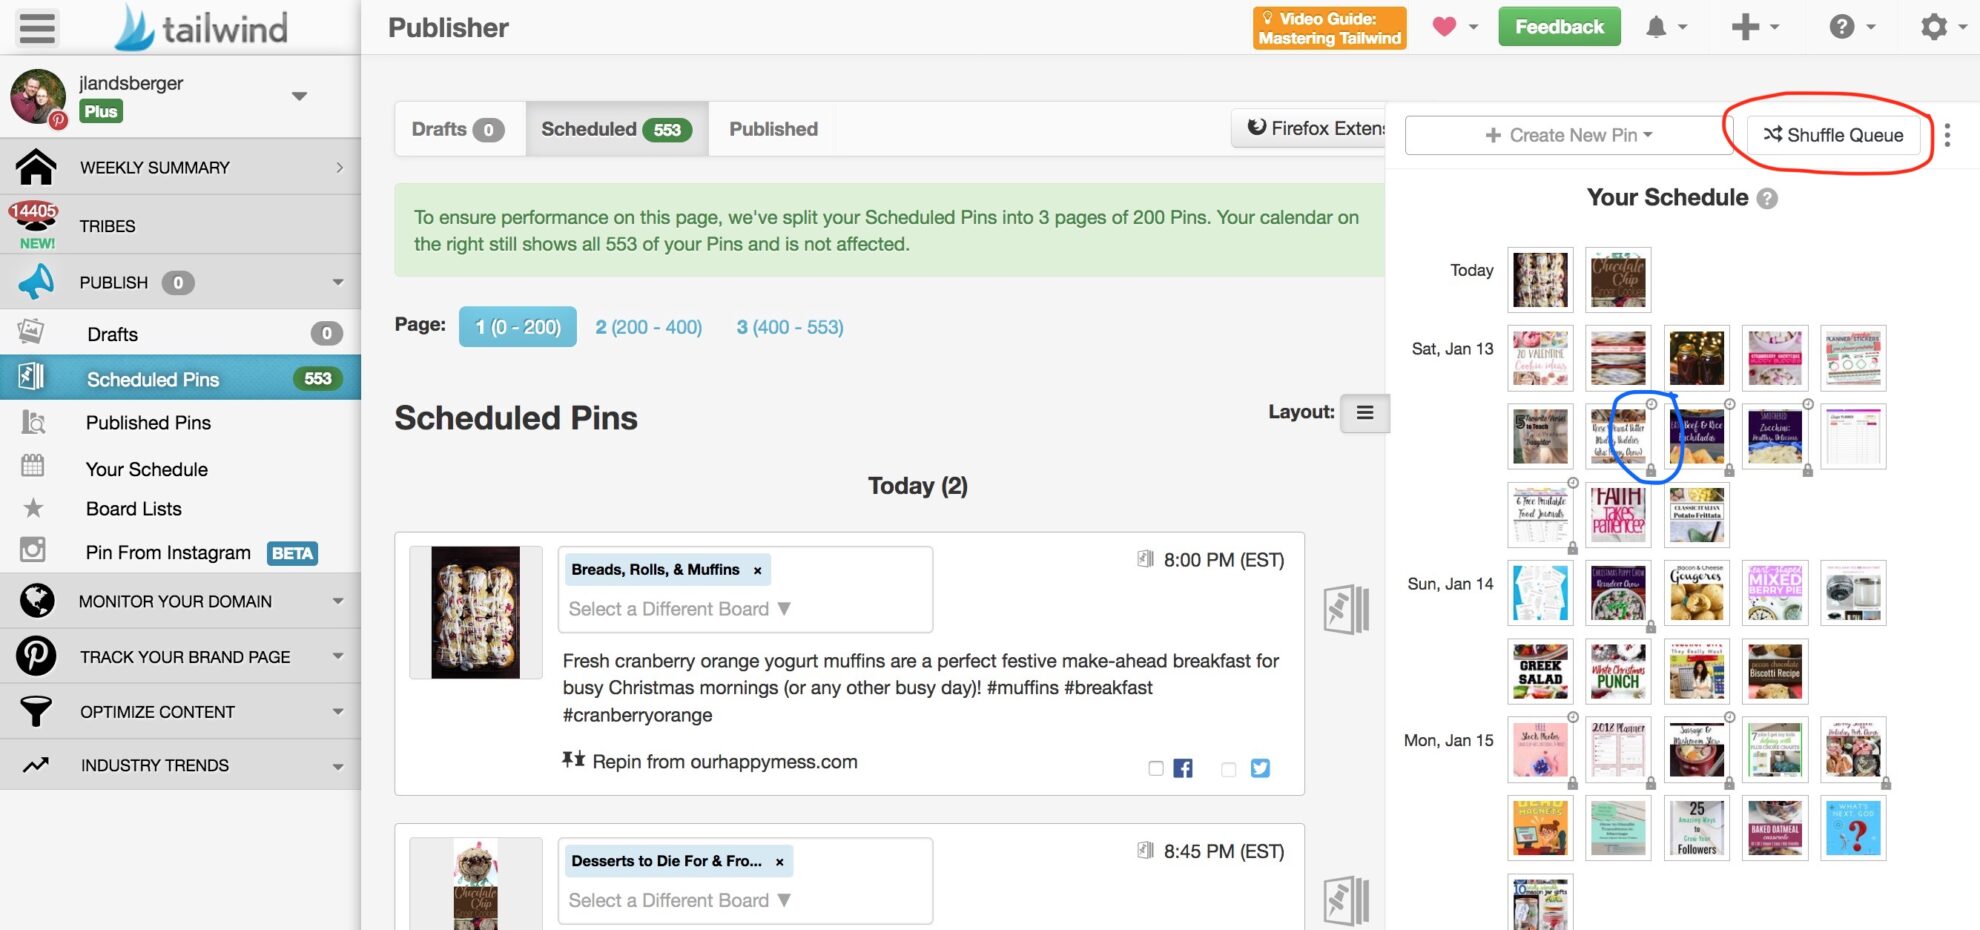Go to page 3 (400 - 553)
Image resolution: width=1980 pixels, height=930 pixels.
coord(790,327)
